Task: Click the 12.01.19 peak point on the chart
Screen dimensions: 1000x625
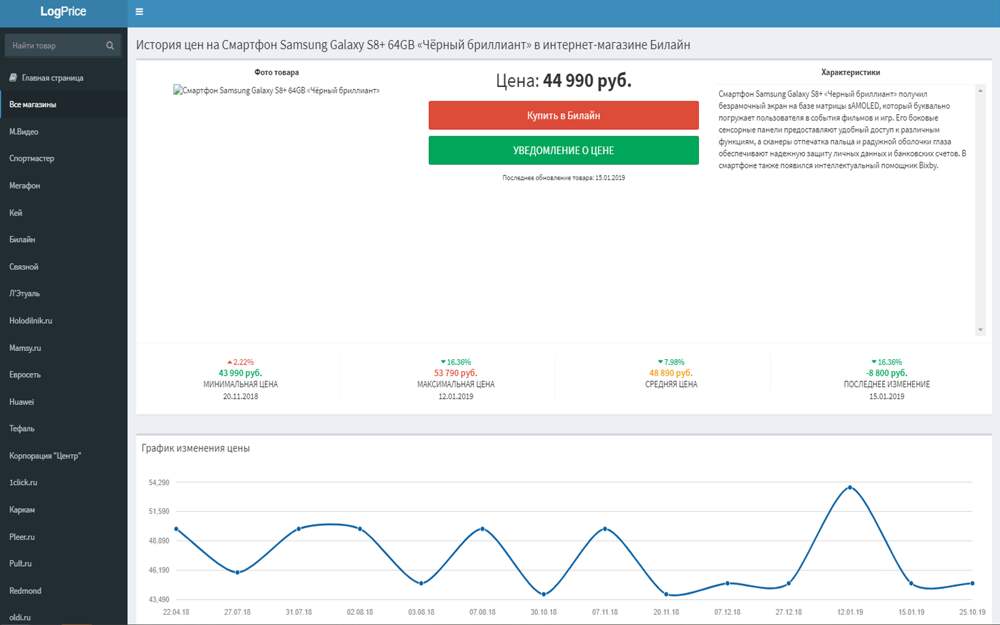Action: pyautogui.click(x=850, y=488)
